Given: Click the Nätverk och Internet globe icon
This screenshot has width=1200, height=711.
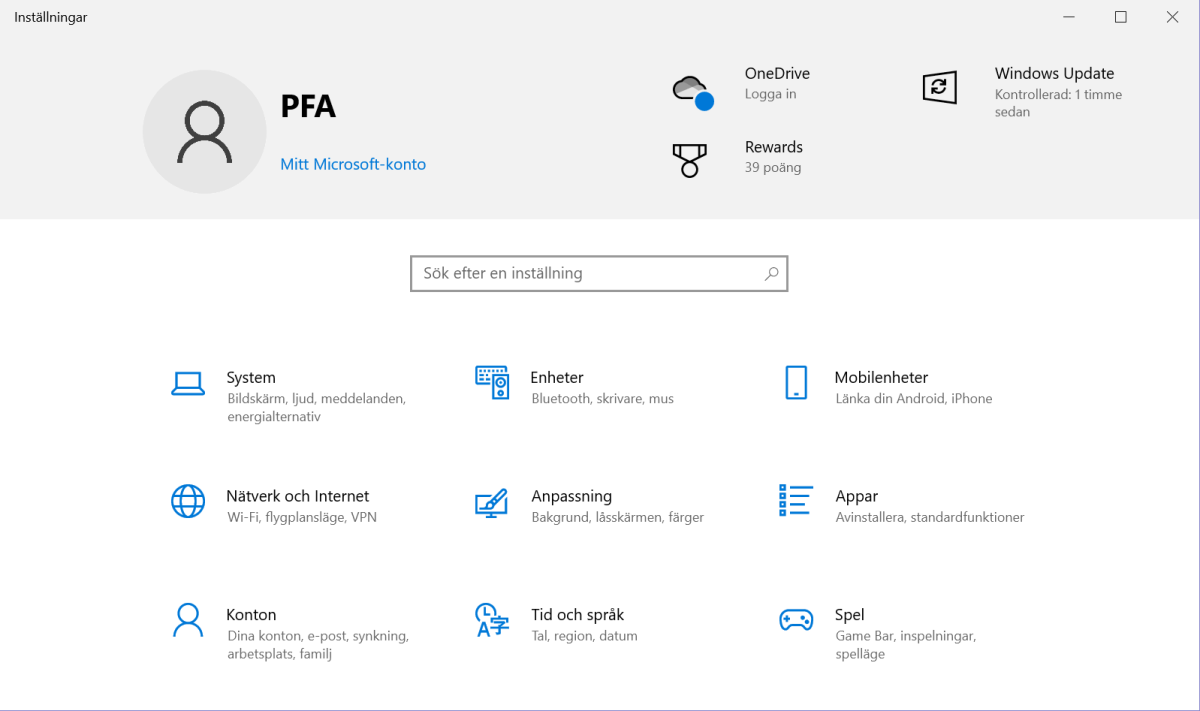Looking at the screenshot, I should [x=188, y=501].
